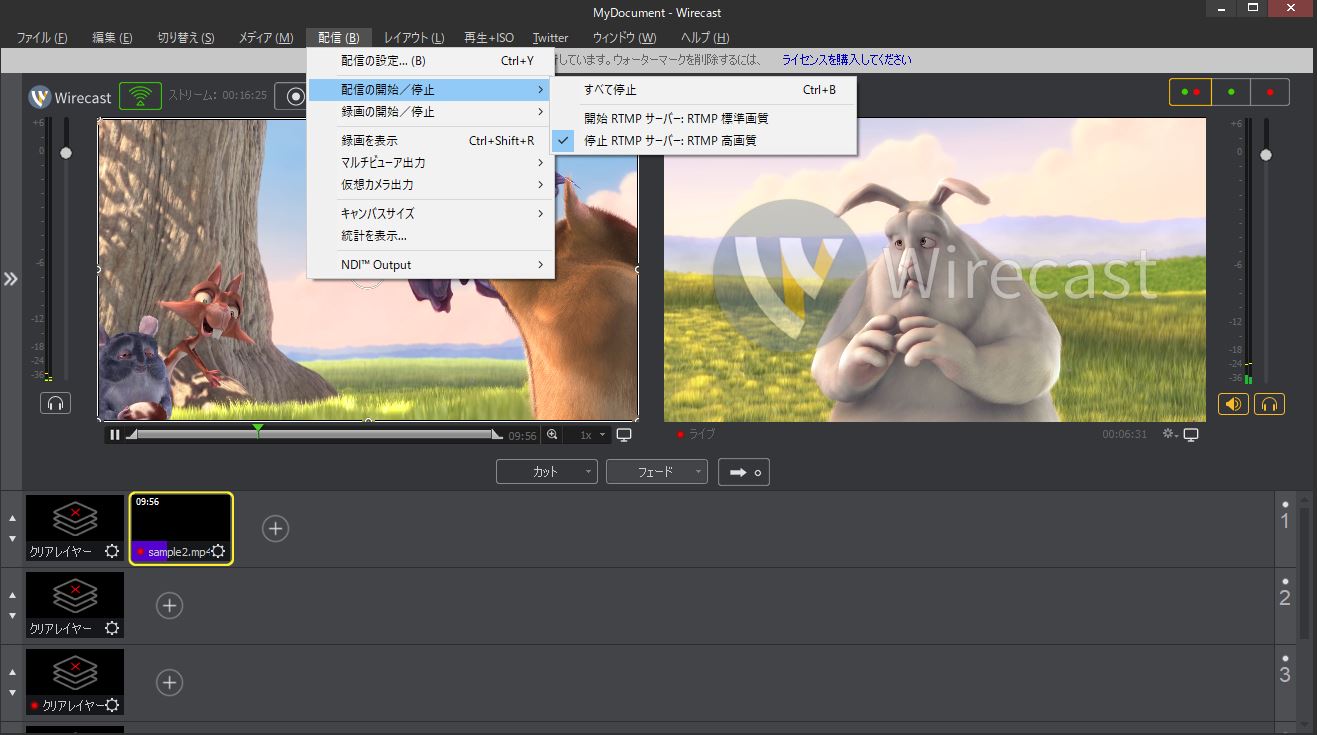Open the ヘルプ menu
This screenshot has height=735, width=1317.
coord(705,38)
